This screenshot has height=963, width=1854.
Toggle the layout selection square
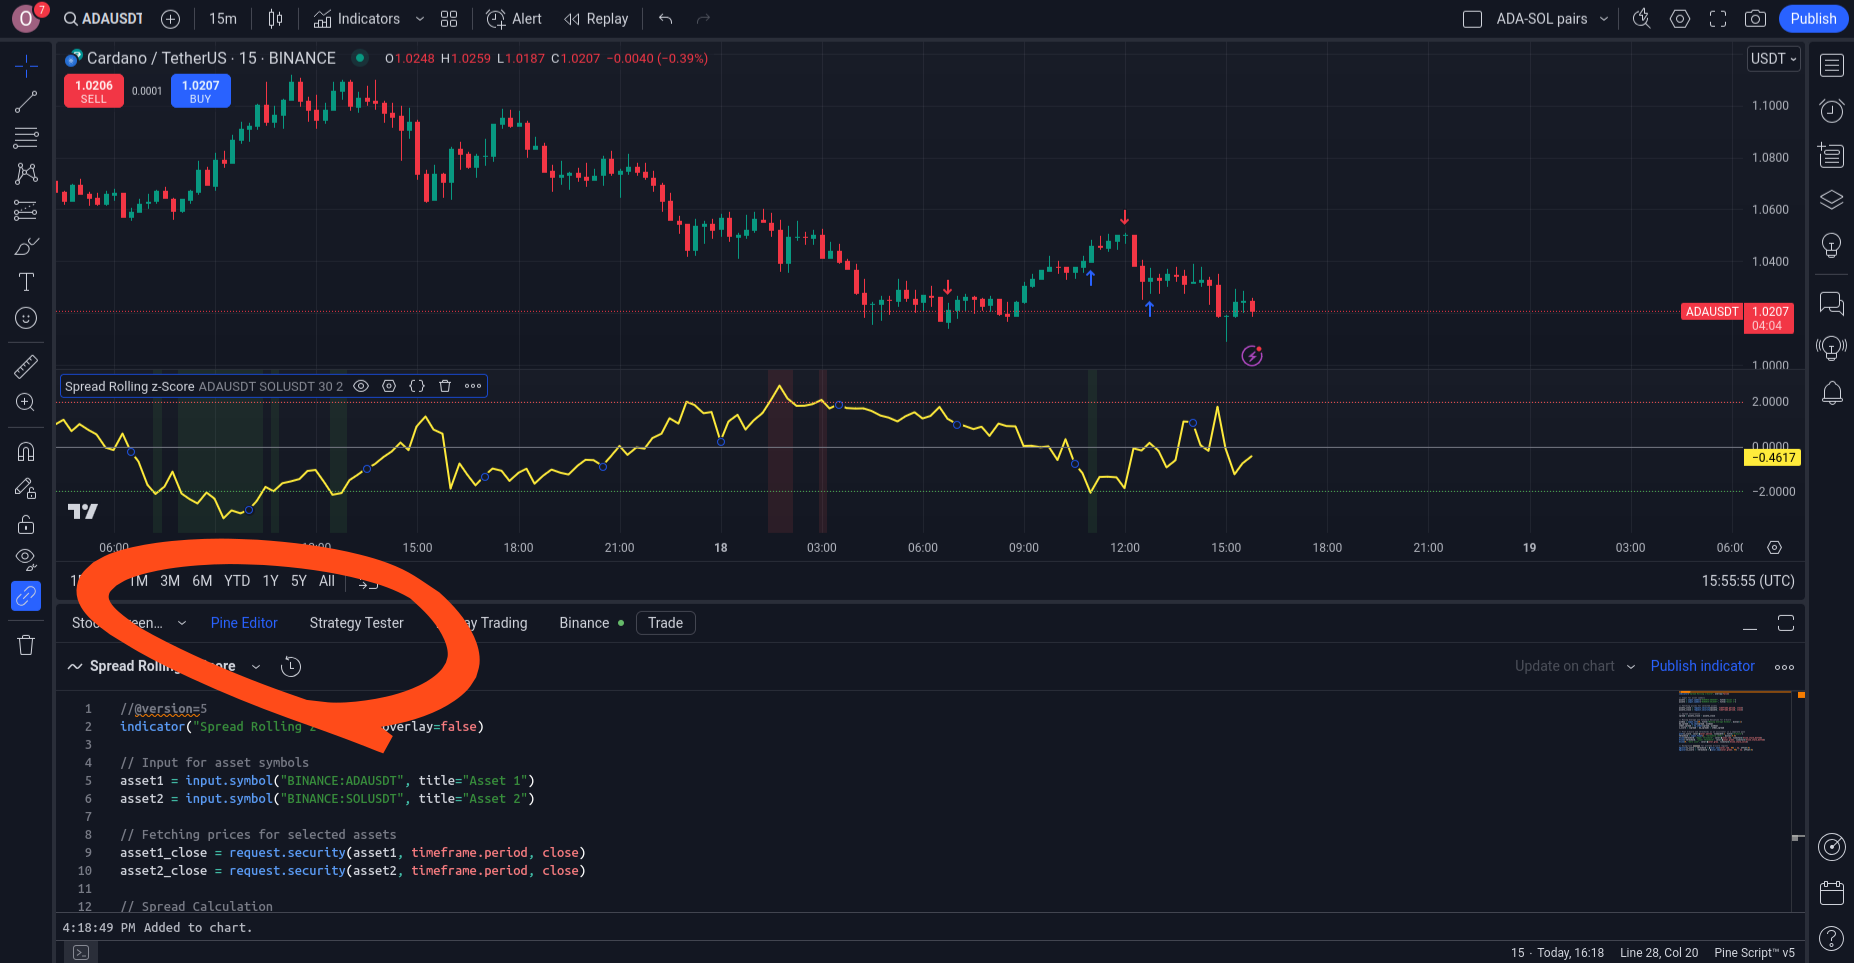point(1472,19)
